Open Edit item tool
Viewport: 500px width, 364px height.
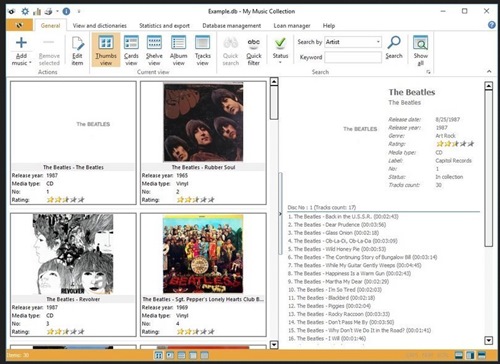pyautogui.click(x=77, y=50)
